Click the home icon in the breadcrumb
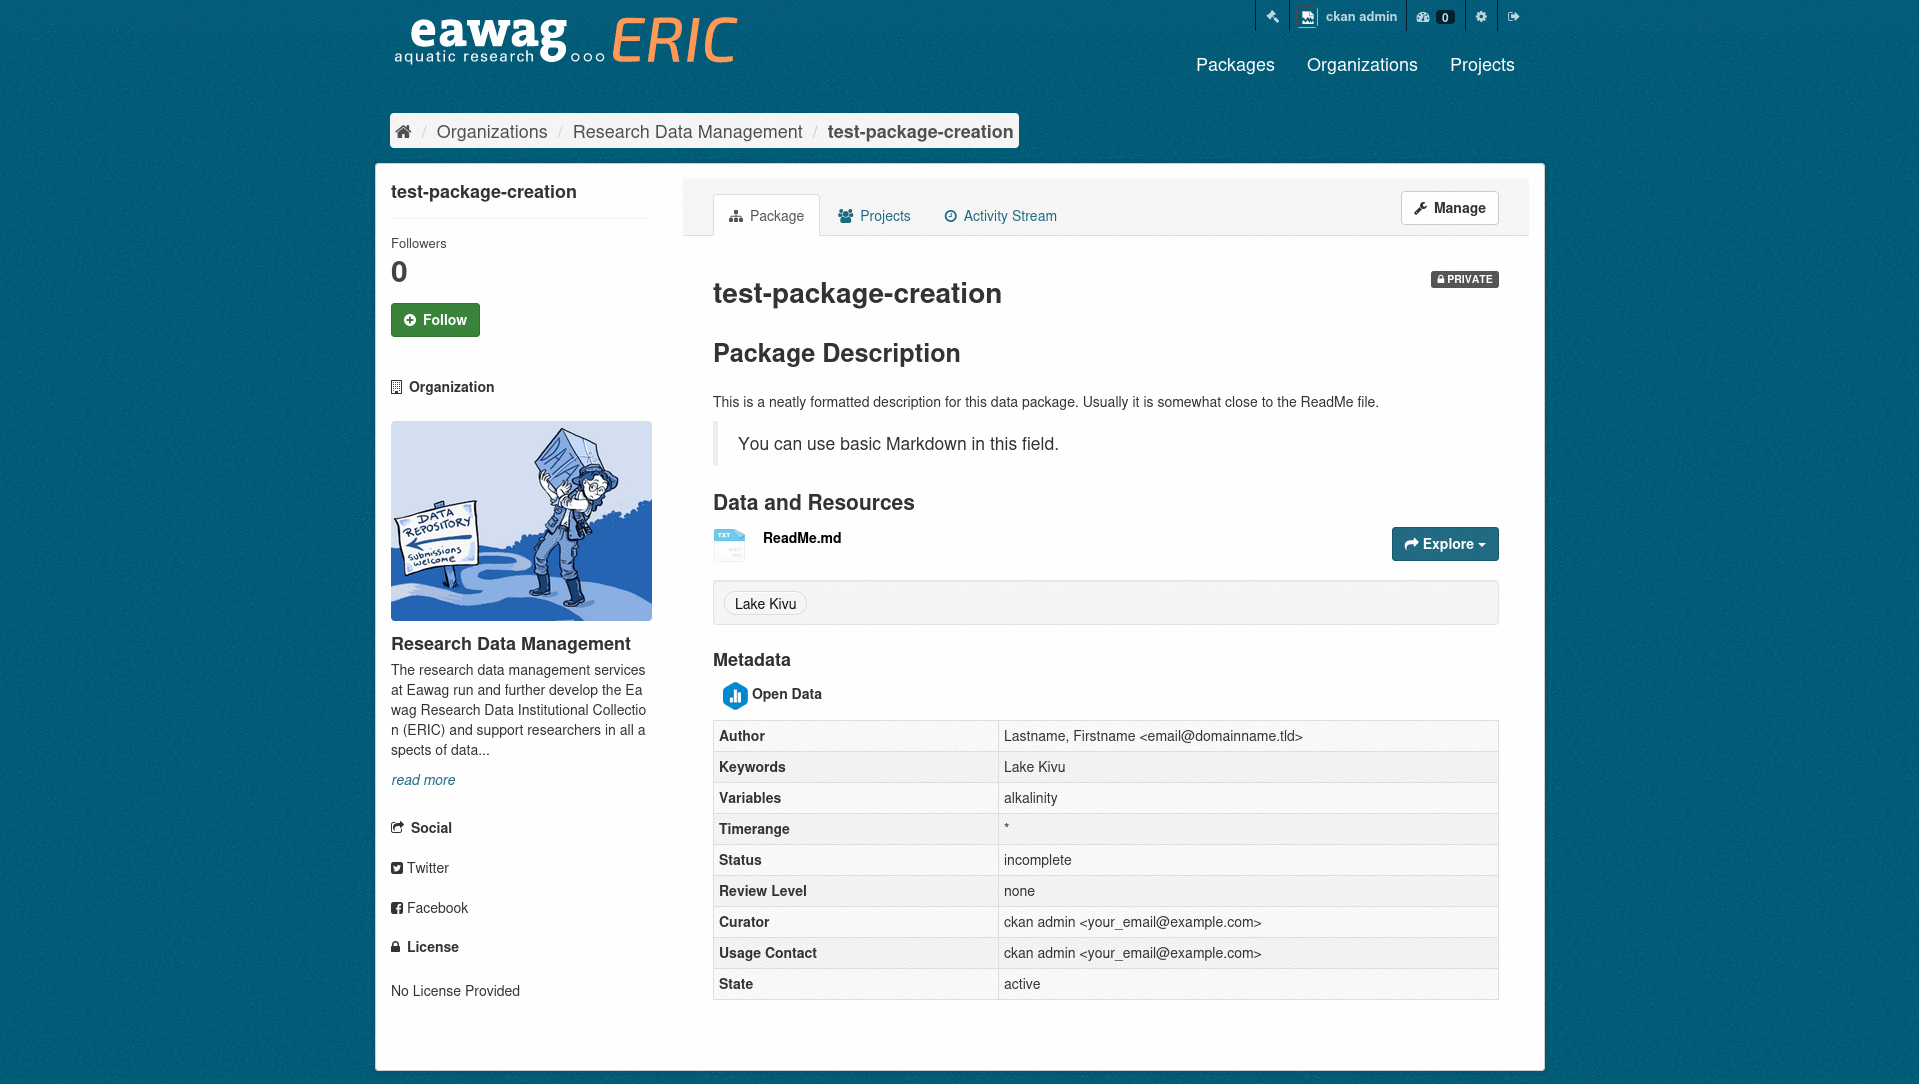Screen dimensions: 1919x1084 point(403,132)
